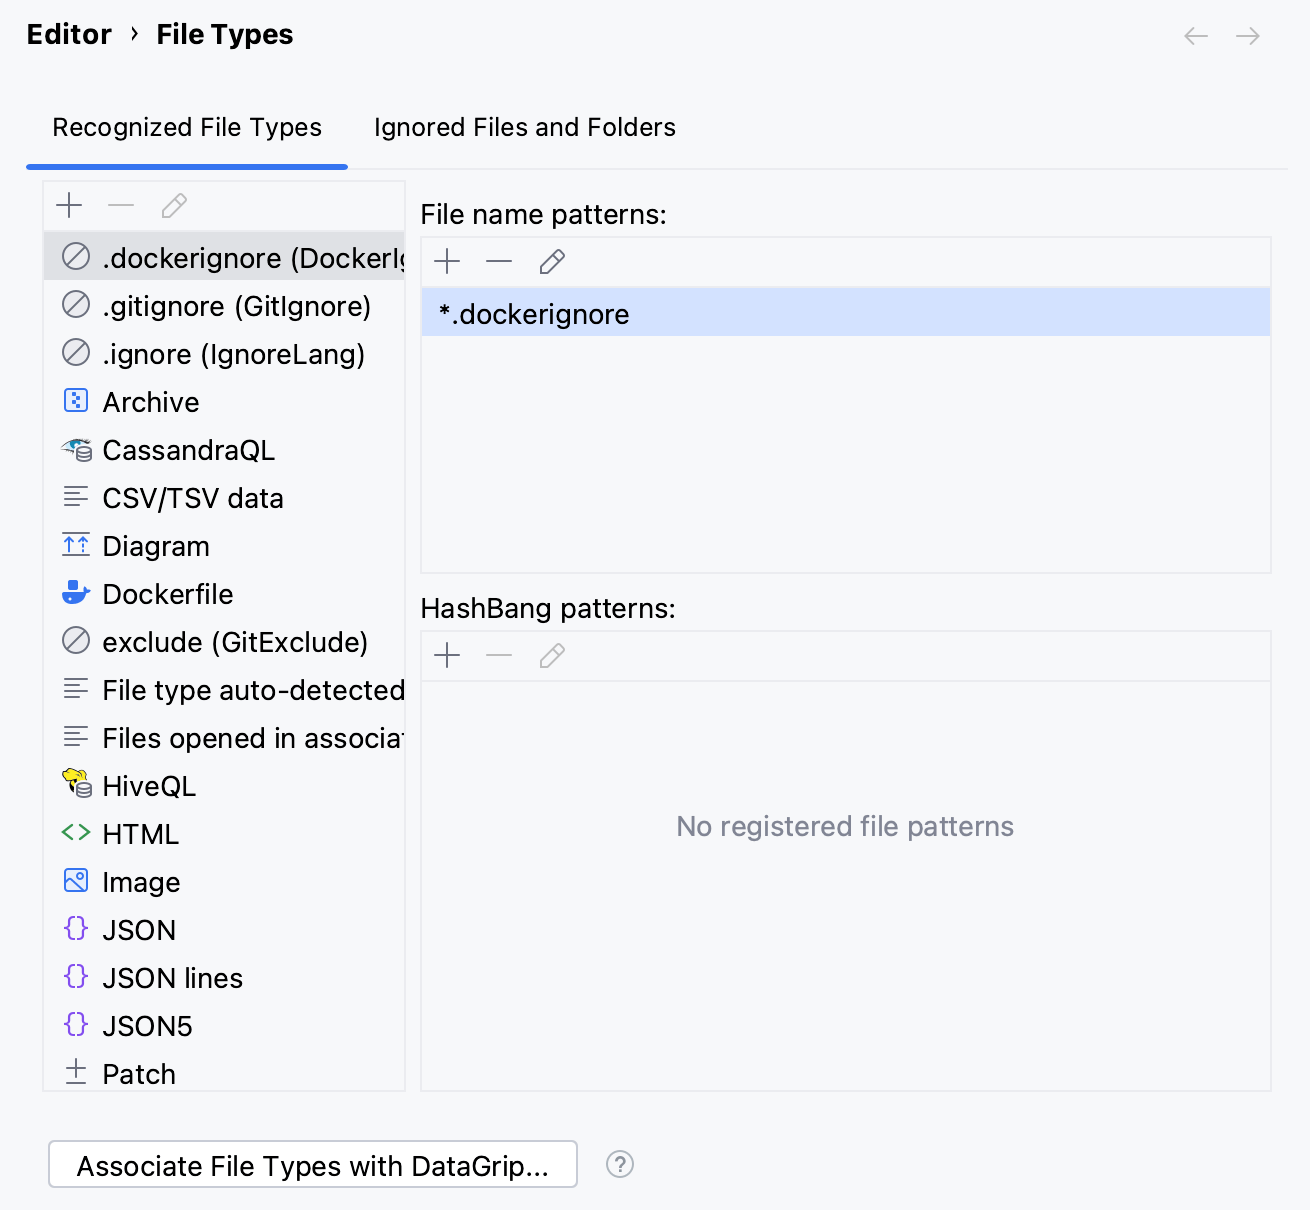Select the CassandraQL file type
Image resolution: width=1310 pixels, height=1210 pixels.
point(188,450)
